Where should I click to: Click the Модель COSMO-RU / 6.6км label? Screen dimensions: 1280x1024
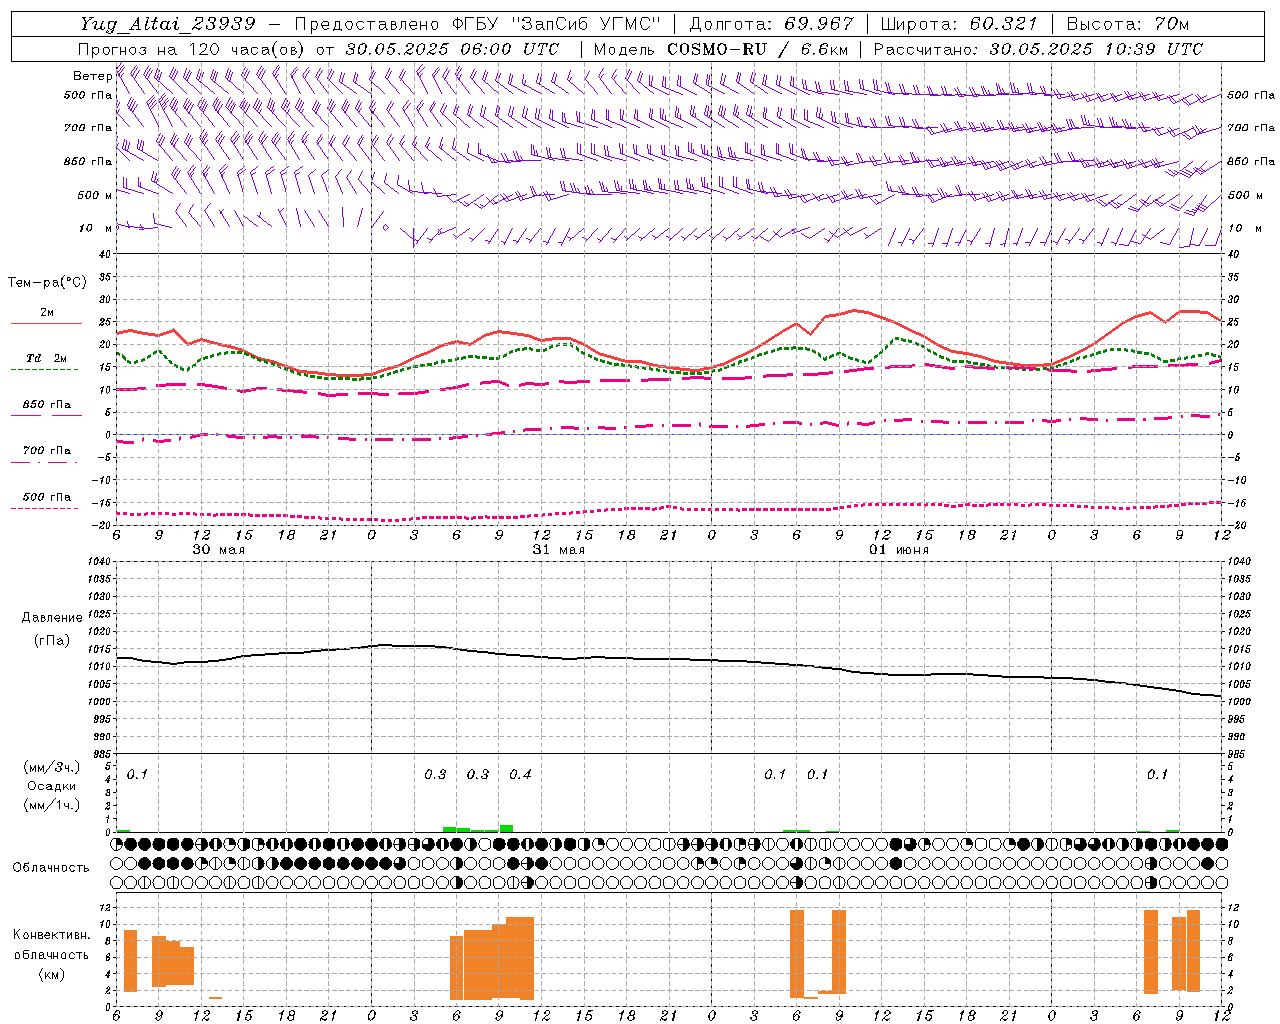point(720,49)
